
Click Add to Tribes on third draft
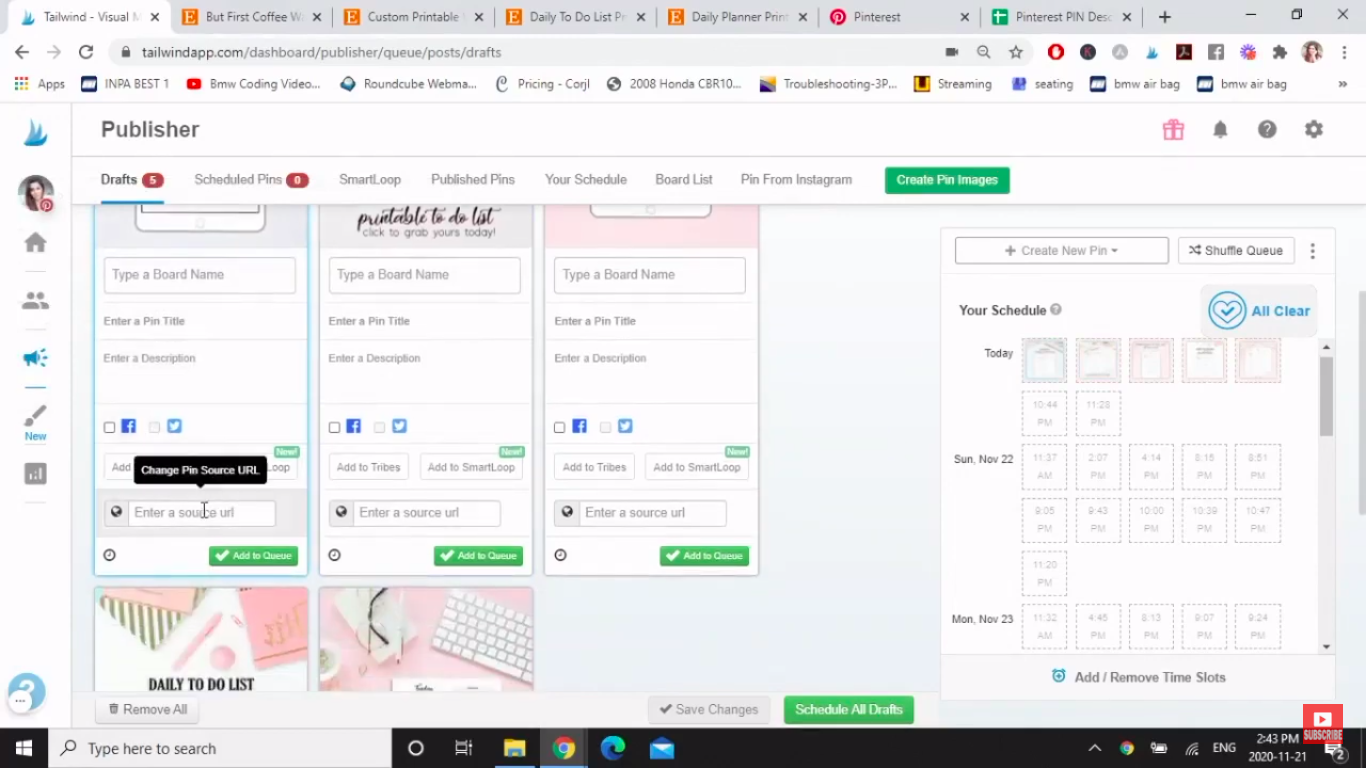[594, 467]
